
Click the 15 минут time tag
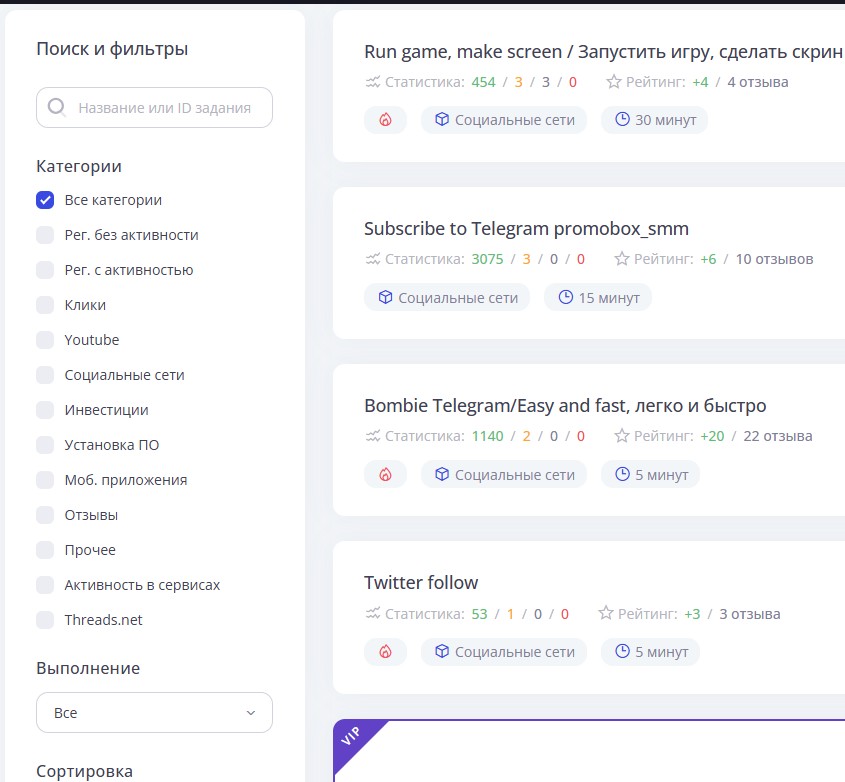click(598, 298)
